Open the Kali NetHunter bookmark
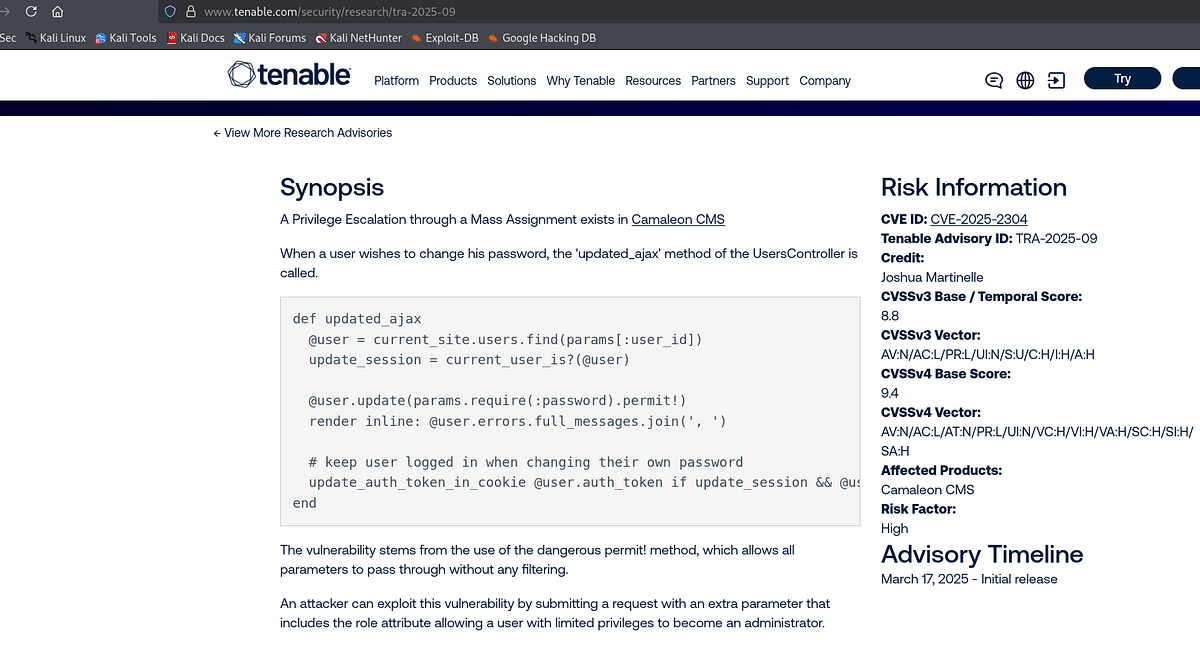The height and width of the screenshot is (652, 1200). pos(358,38)
